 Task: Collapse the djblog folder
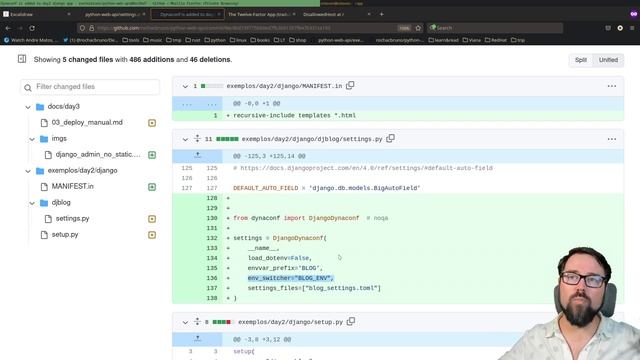[x=32, y=203]
